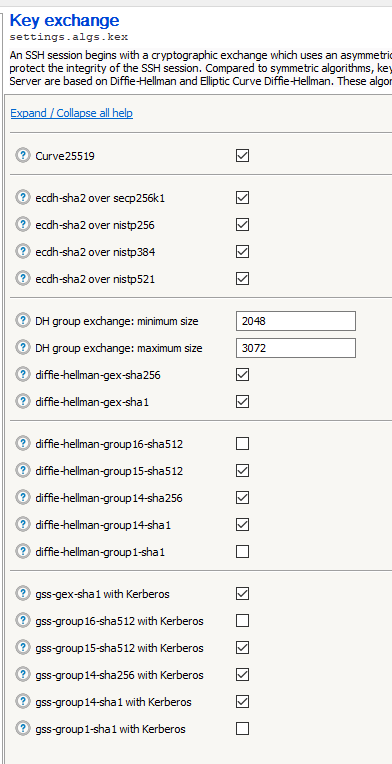Open help icon for ecdh-sha2 over secp256k1

point(22,197)
